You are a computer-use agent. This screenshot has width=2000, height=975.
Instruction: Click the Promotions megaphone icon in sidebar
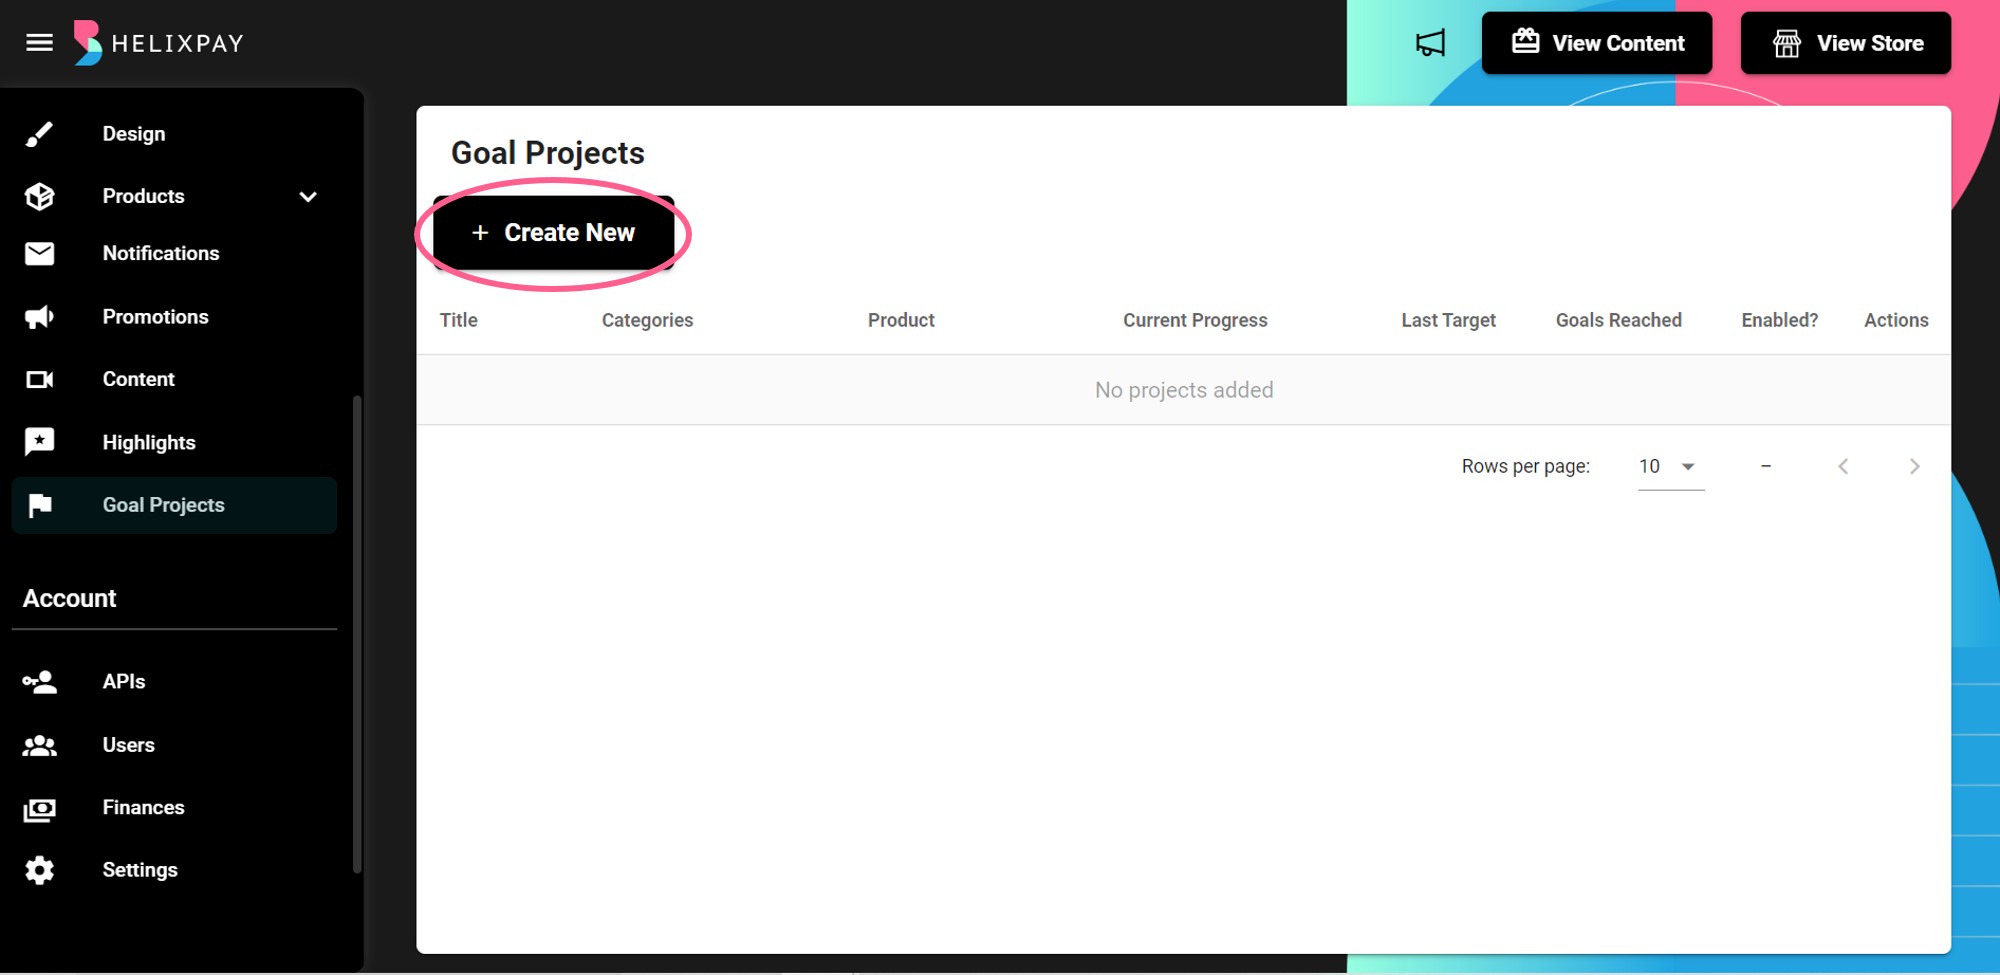tap(39, 317)
